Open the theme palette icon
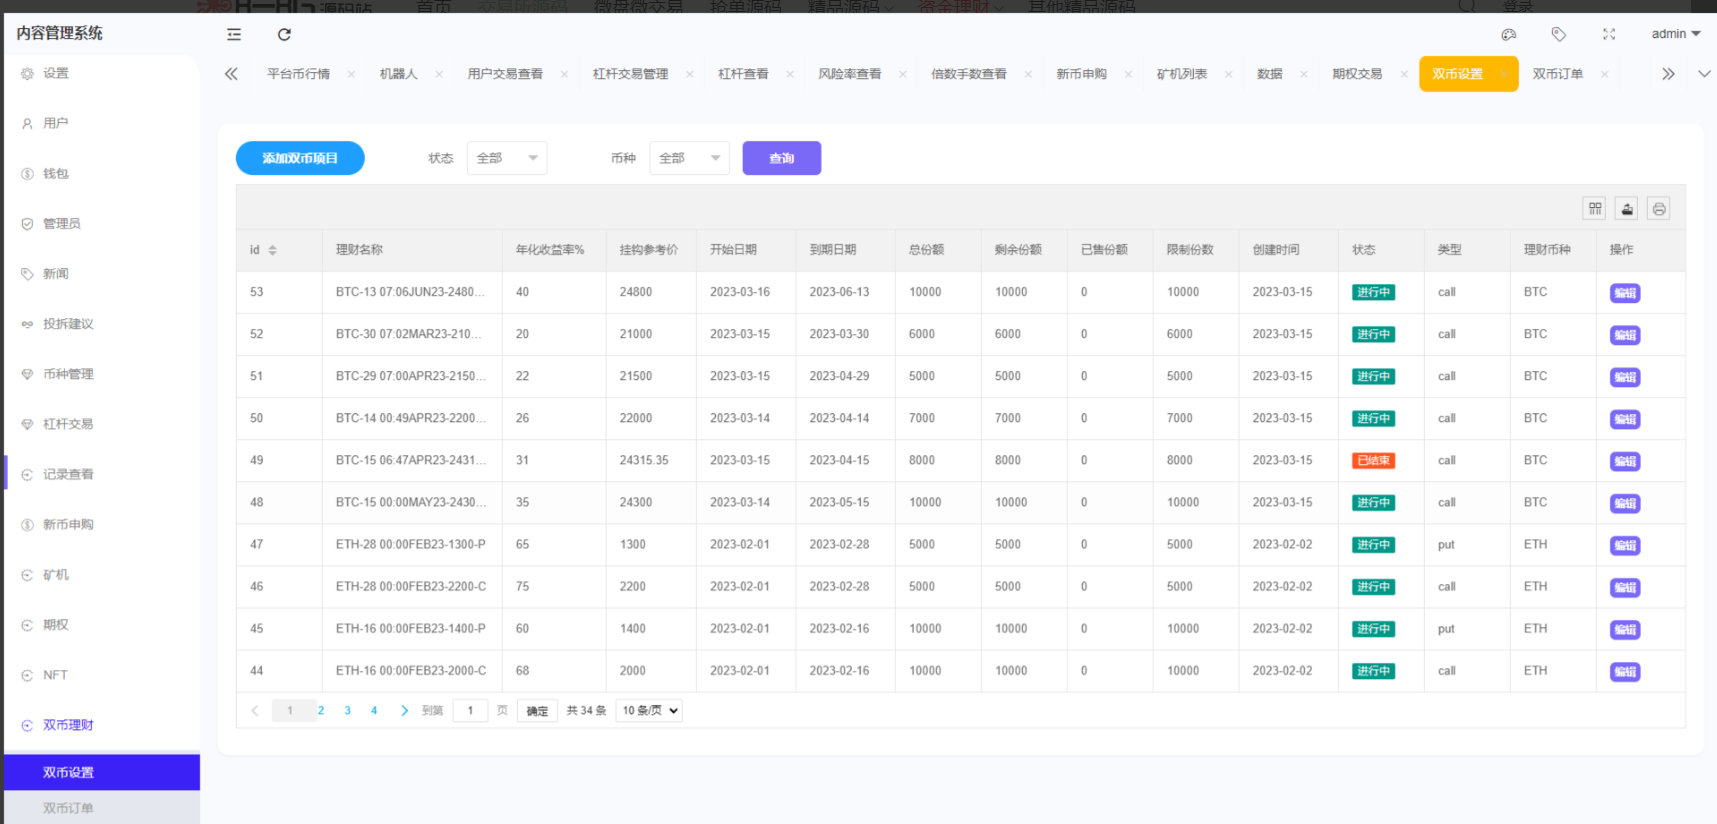The width and height of the screenshot is (1717, 824). tap(1509, 34)
